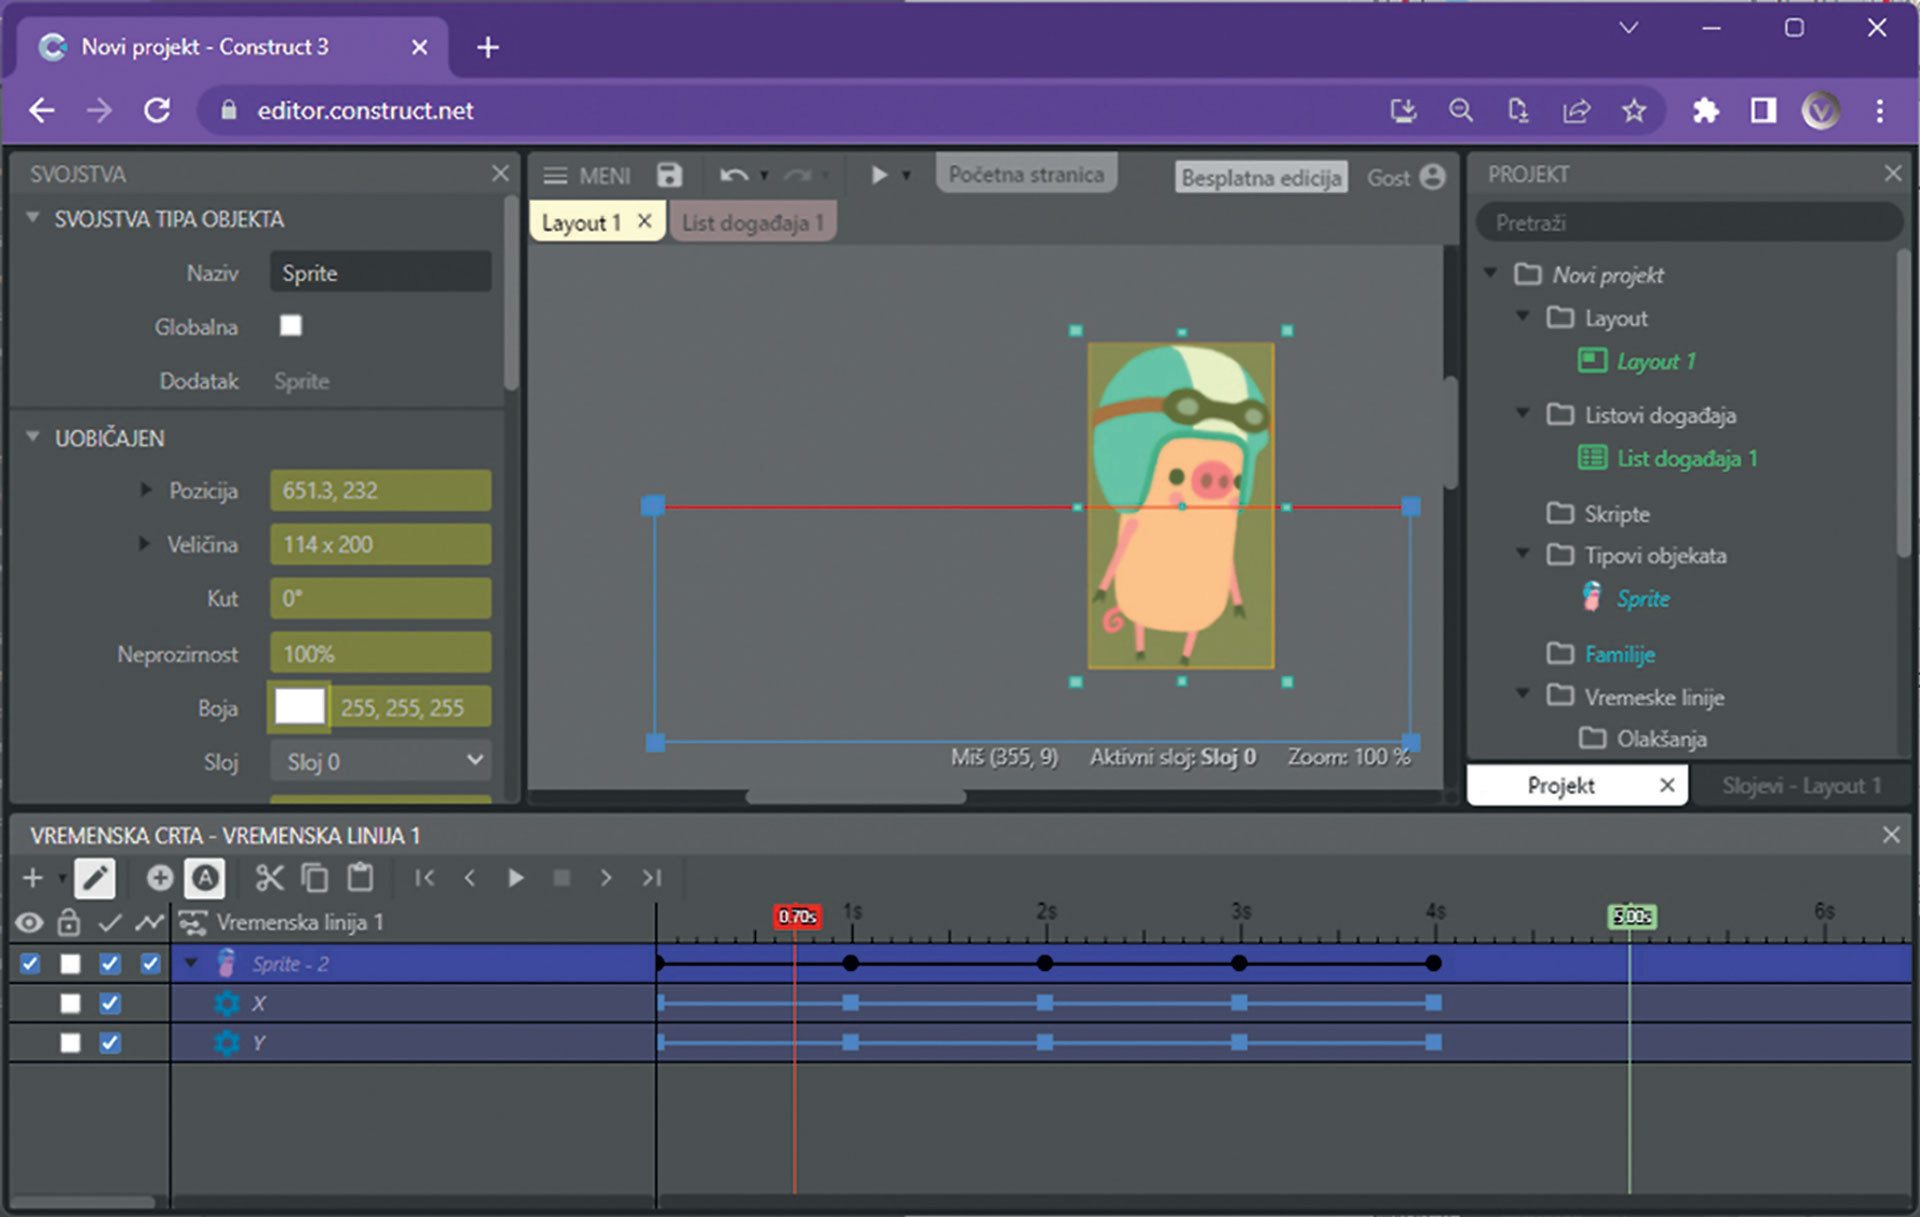The width and height of the screenshot is (1920, 1217).
Task: Click the add keyframe plus circle icon
Action: pos(159,878)
